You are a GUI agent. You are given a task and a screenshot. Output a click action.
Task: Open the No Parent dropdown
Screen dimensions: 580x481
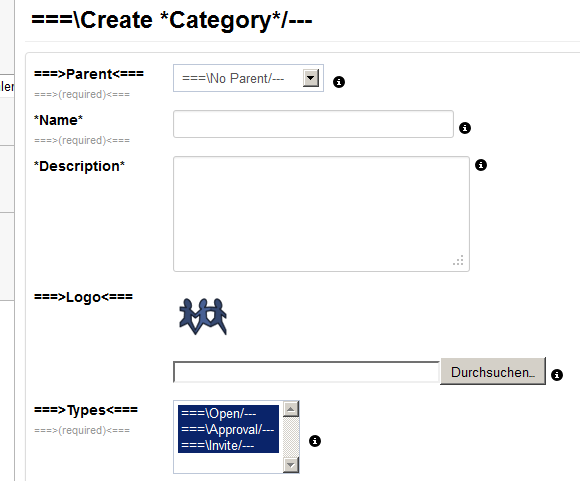pyautogui.click(x=248, y=78)
